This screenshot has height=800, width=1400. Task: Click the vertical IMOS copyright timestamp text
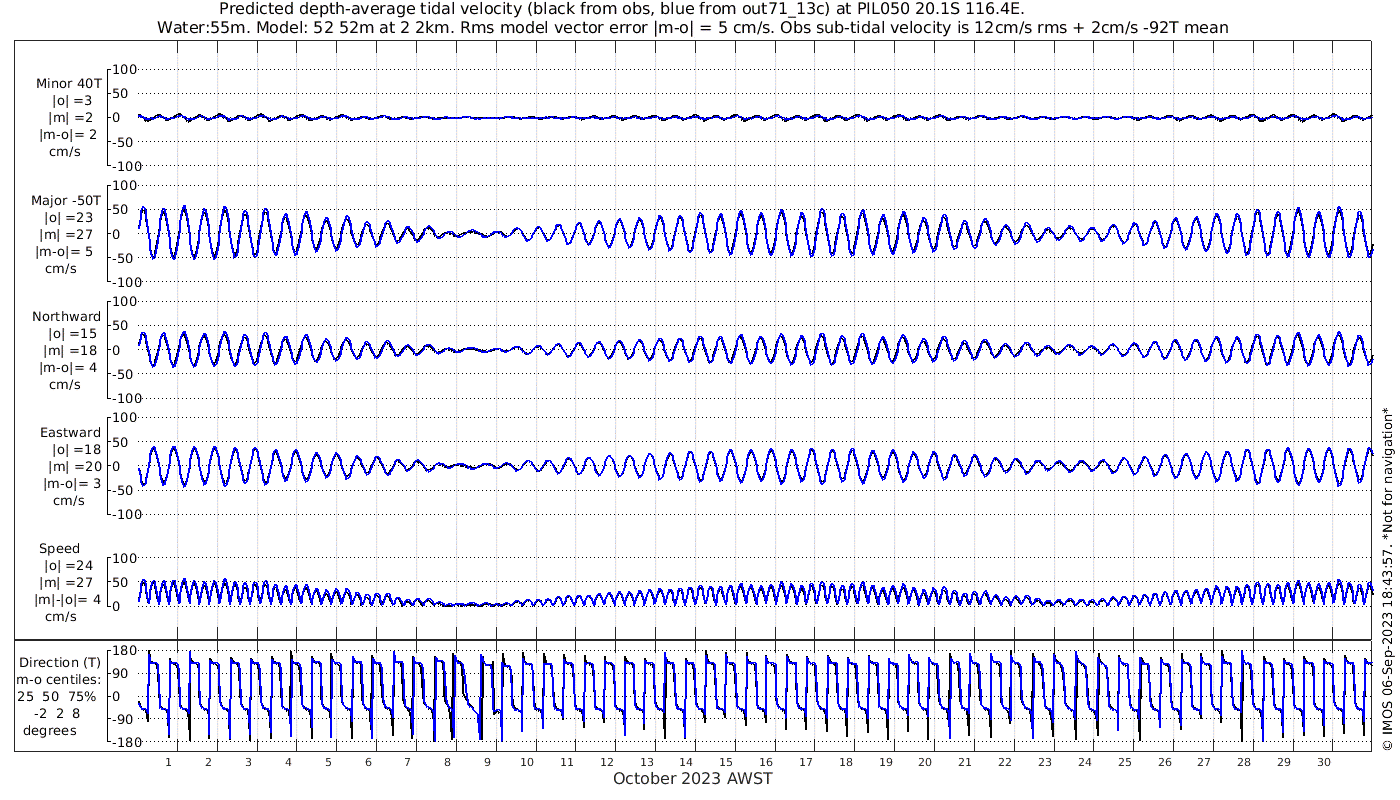[1387, 577]
